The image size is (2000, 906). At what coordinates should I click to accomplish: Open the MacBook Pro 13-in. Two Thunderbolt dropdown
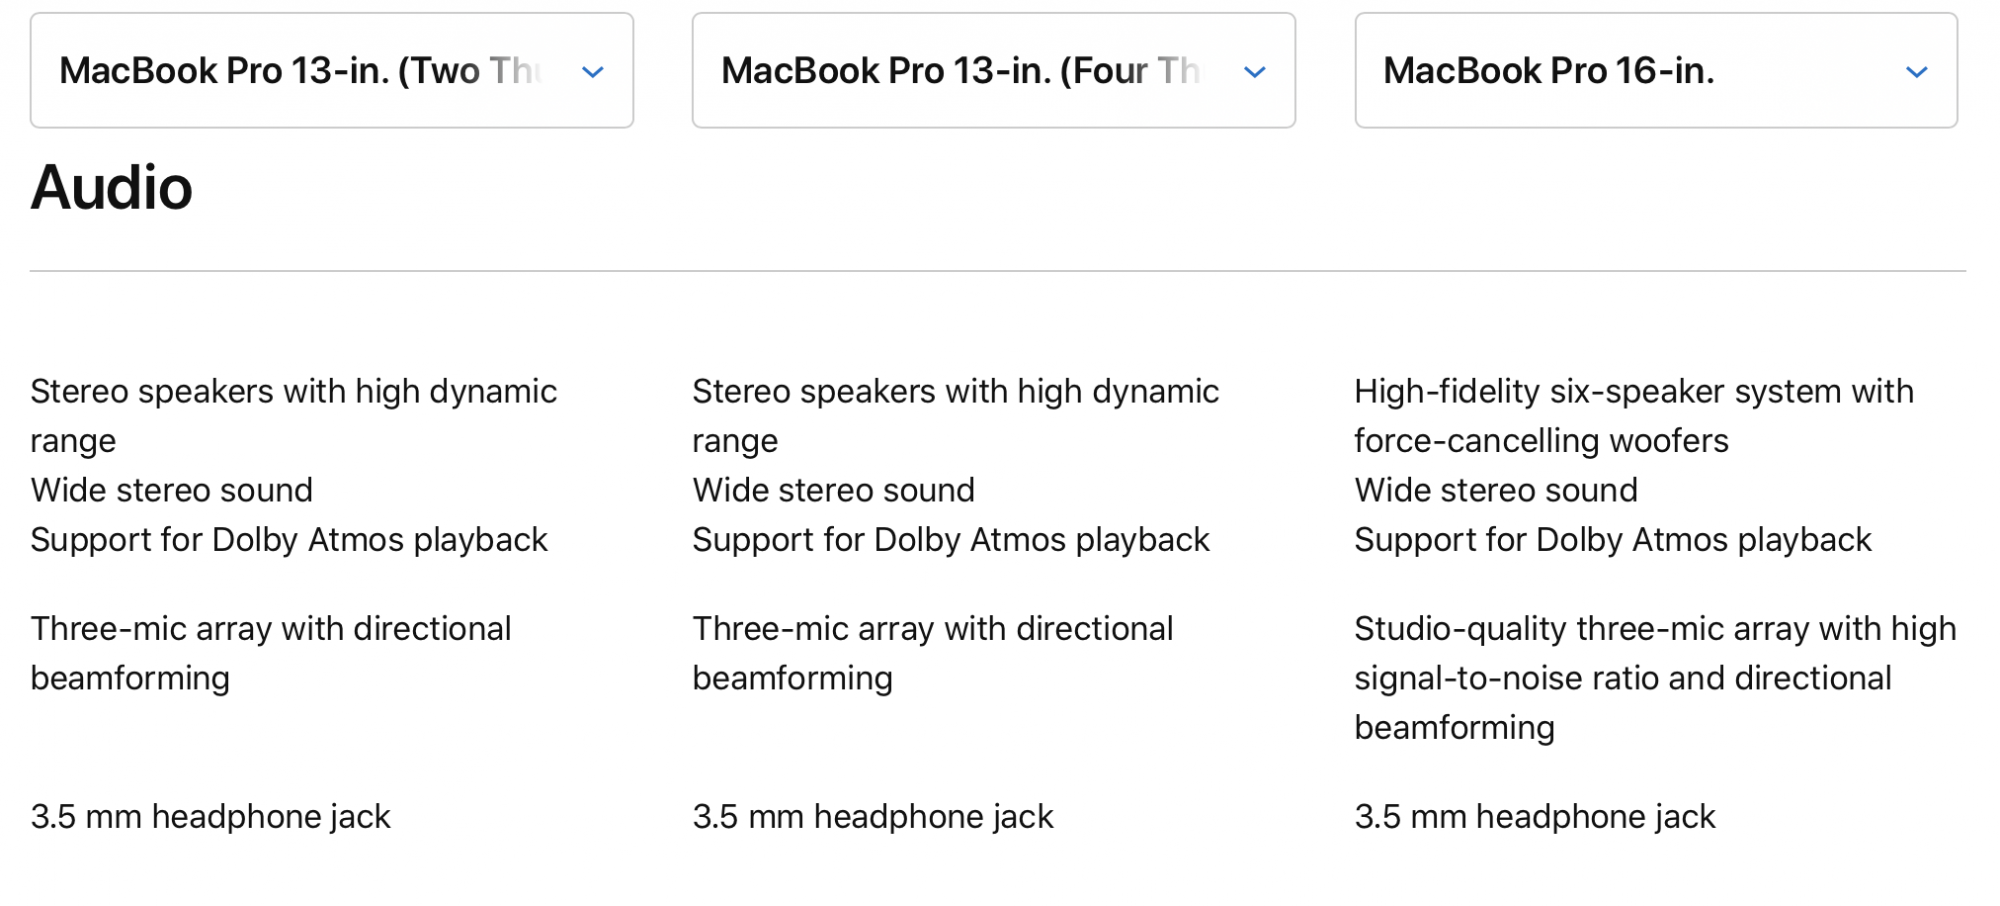(332, 70)
